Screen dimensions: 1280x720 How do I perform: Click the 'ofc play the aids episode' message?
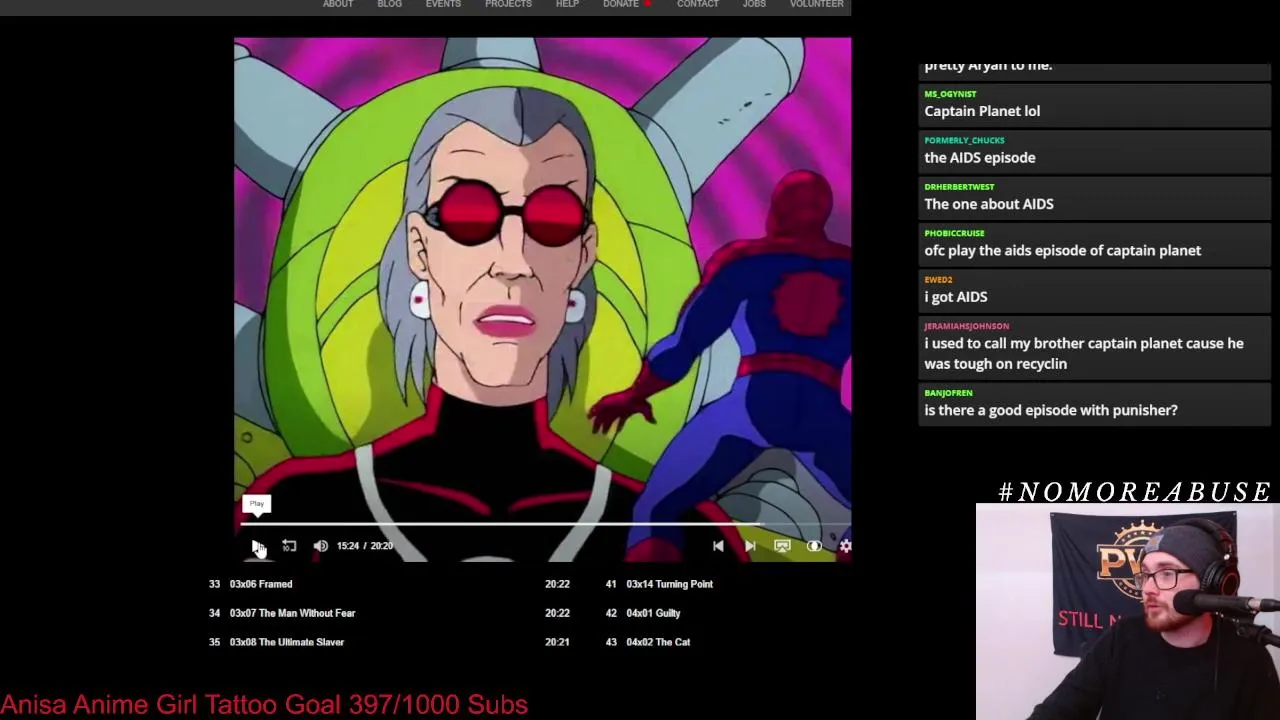tap(1063, 251)
